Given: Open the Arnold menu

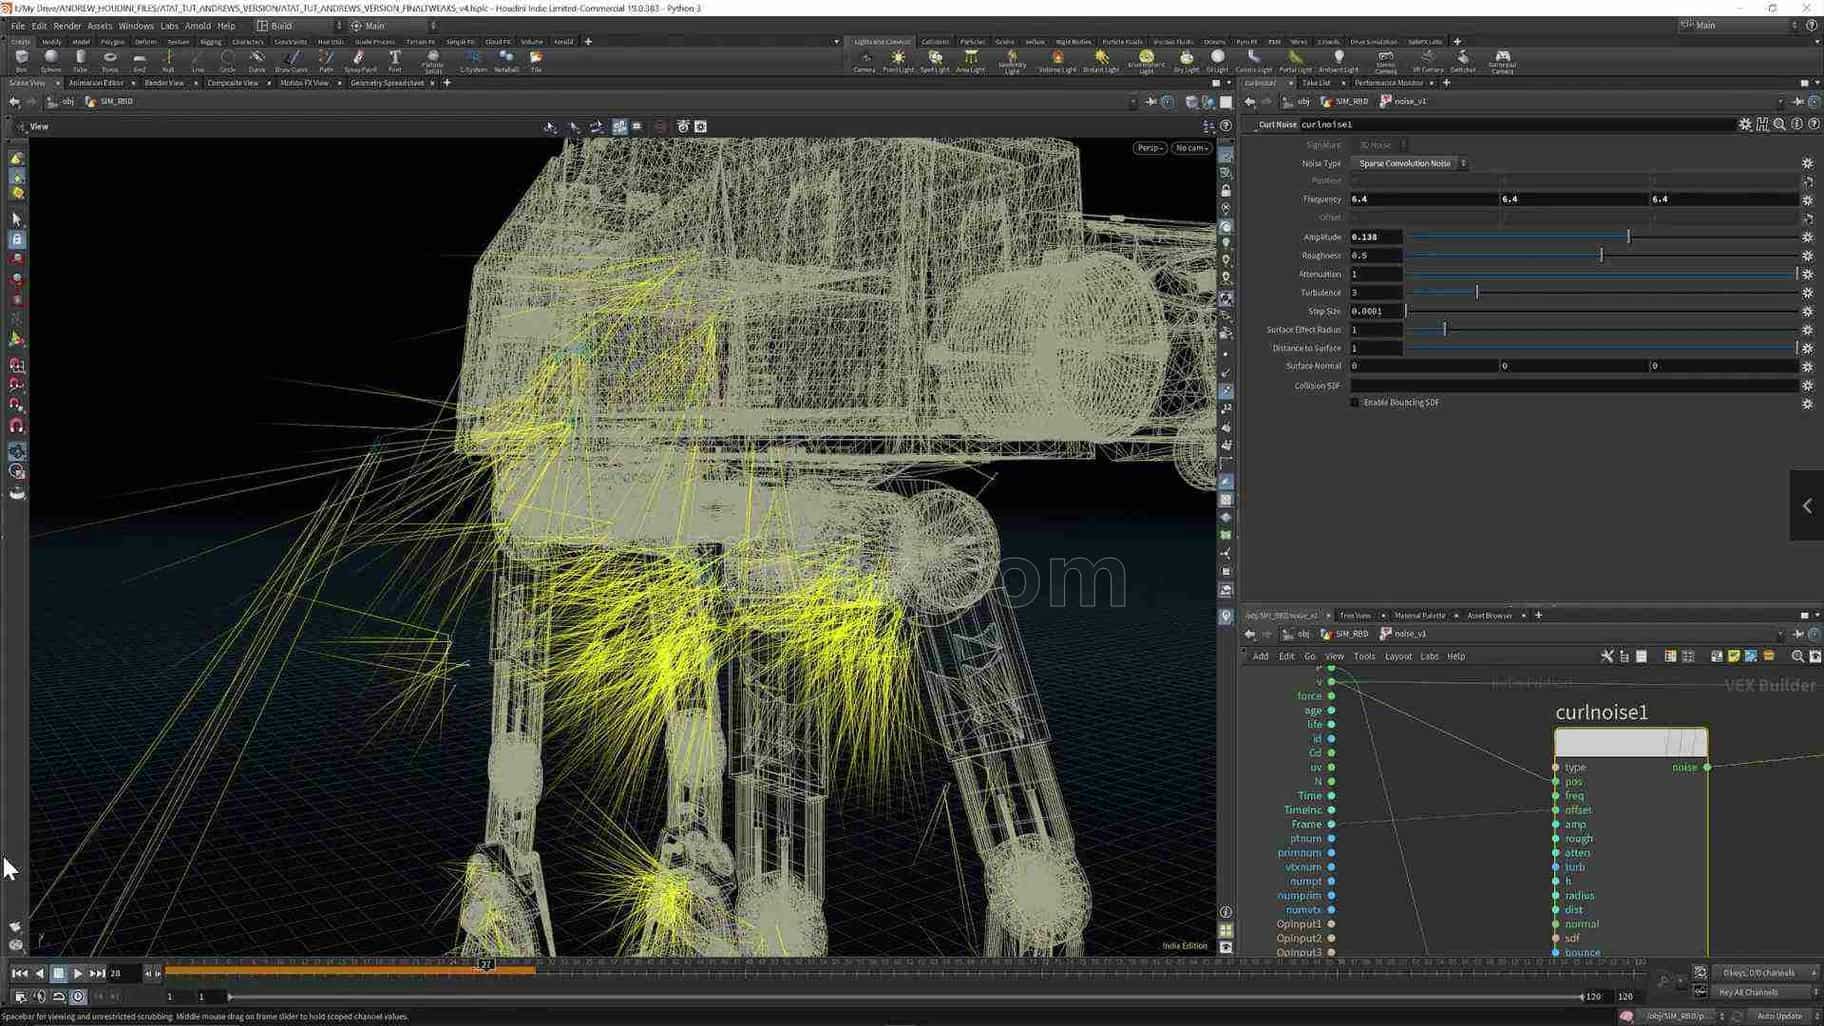Looking at the screenshot, I should pyautogui.click(x=197, y=26).
